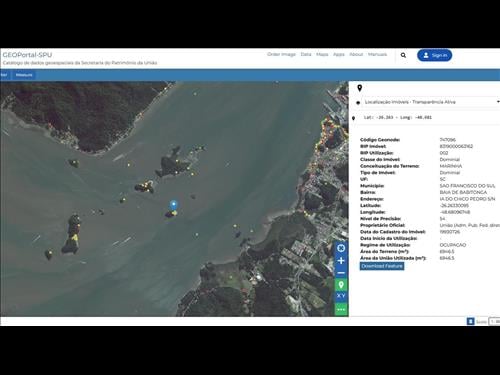Click the GEOPortal-SPU site title
The width and height of the screenshot is (500, 375).
pyautogui.click(x=27, y=55)
